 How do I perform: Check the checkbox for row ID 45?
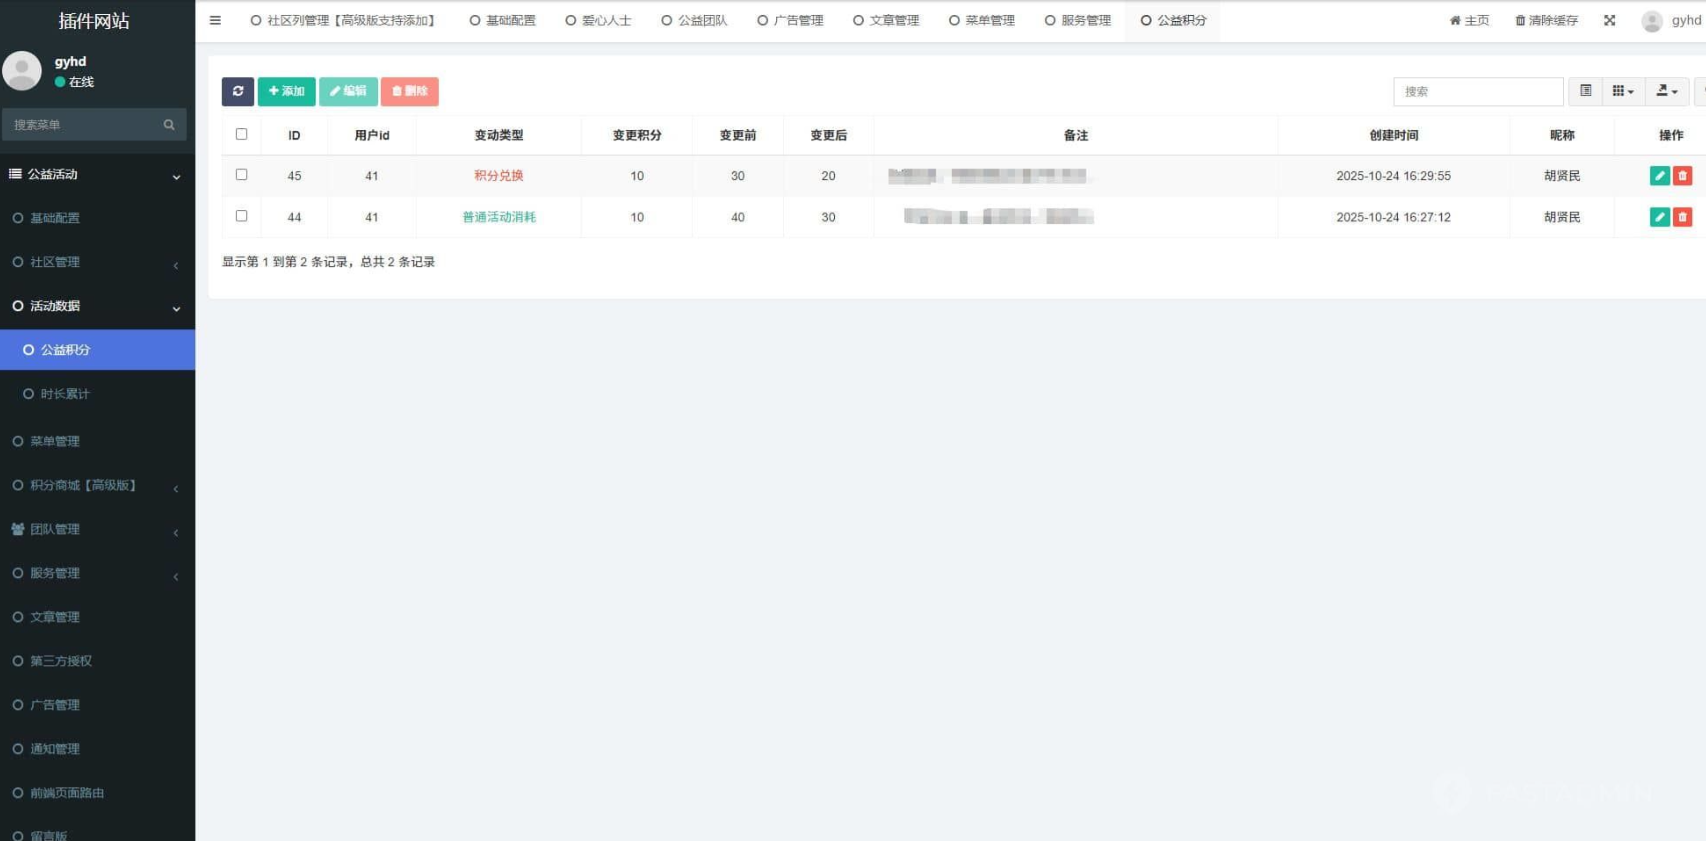click(241, 175)
